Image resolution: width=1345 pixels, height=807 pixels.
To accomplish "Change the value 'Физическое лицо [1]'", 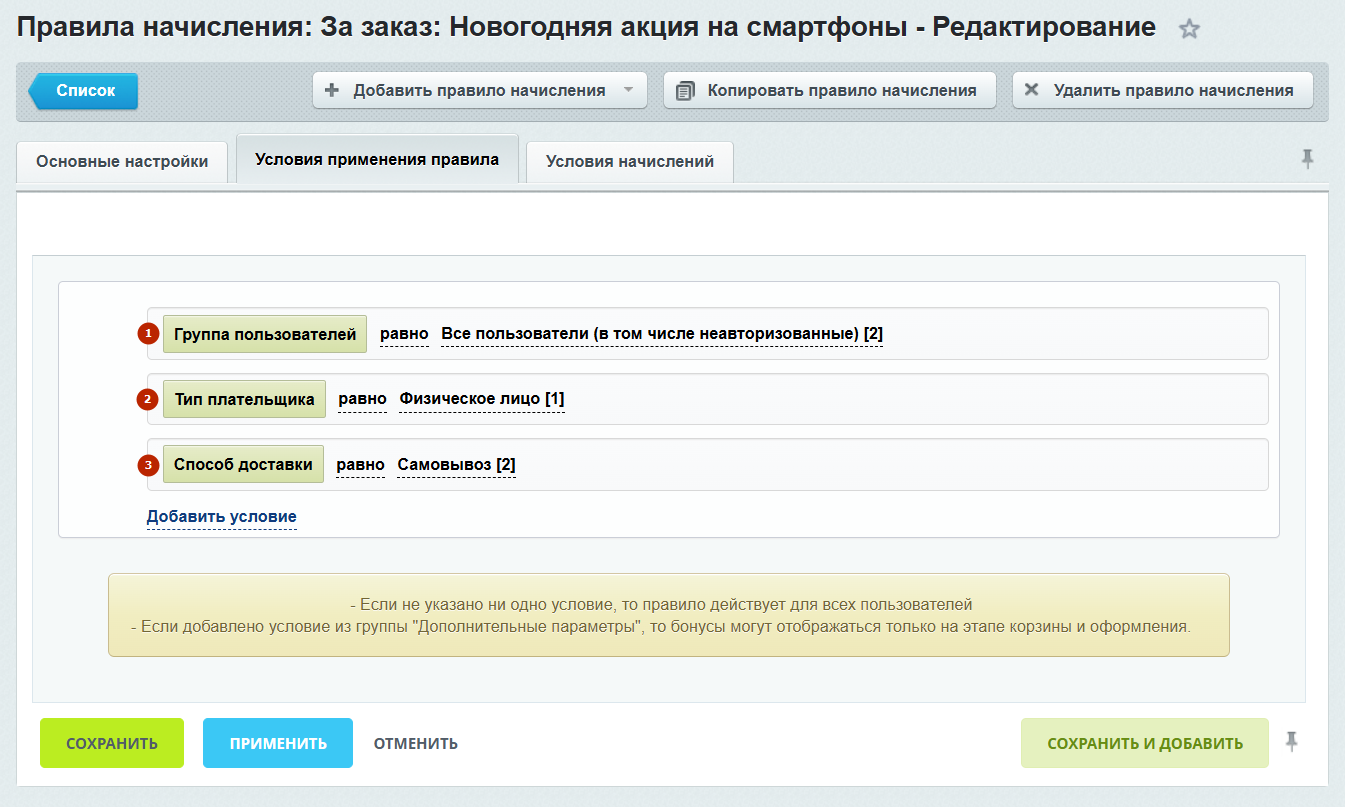I will [482, 399].
